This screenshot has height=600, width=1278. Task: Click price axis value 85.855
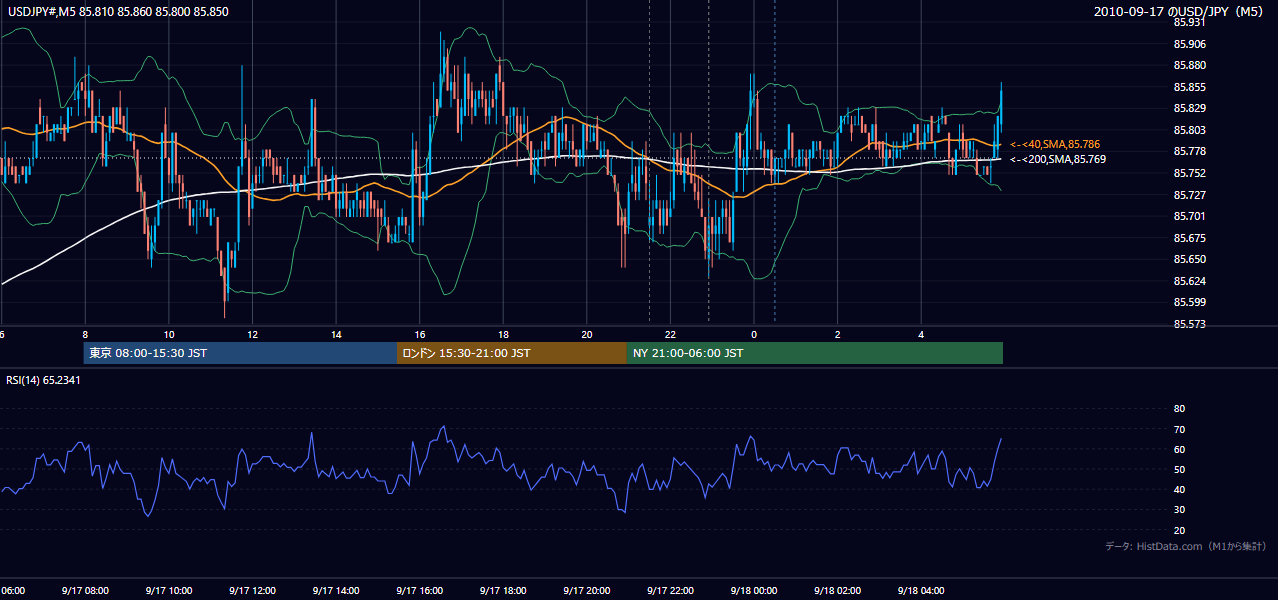click(x=1190, y=87)
